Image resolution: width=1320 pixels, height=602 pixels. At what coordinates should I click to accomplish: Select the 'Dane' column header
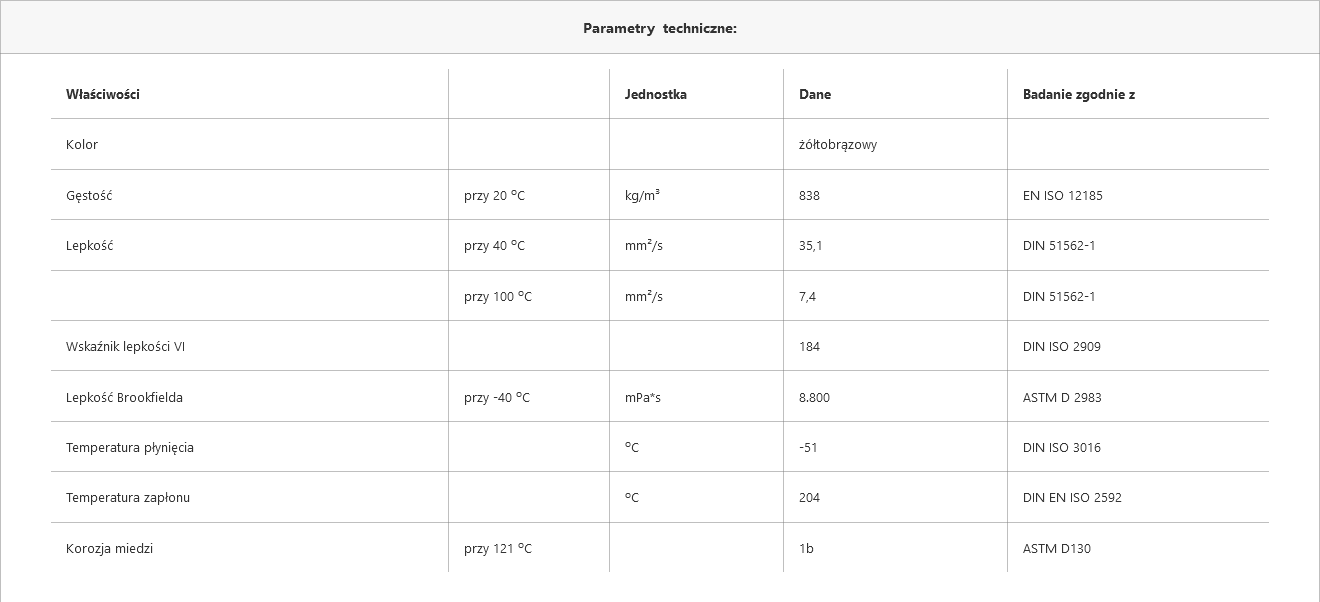(815, 94)
